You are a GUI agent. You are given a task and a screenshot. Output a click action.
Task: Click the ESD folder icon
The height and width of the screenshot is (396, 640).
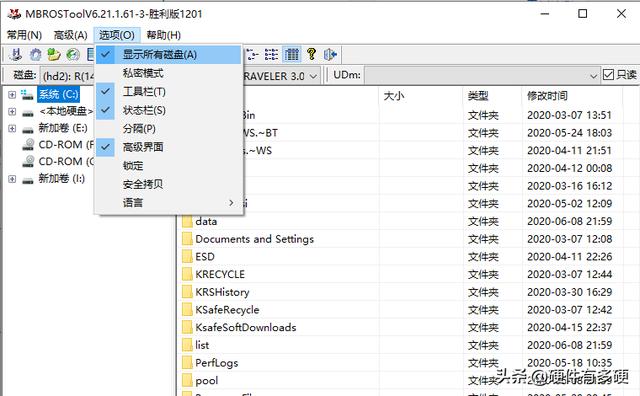(x=187, y=257)
